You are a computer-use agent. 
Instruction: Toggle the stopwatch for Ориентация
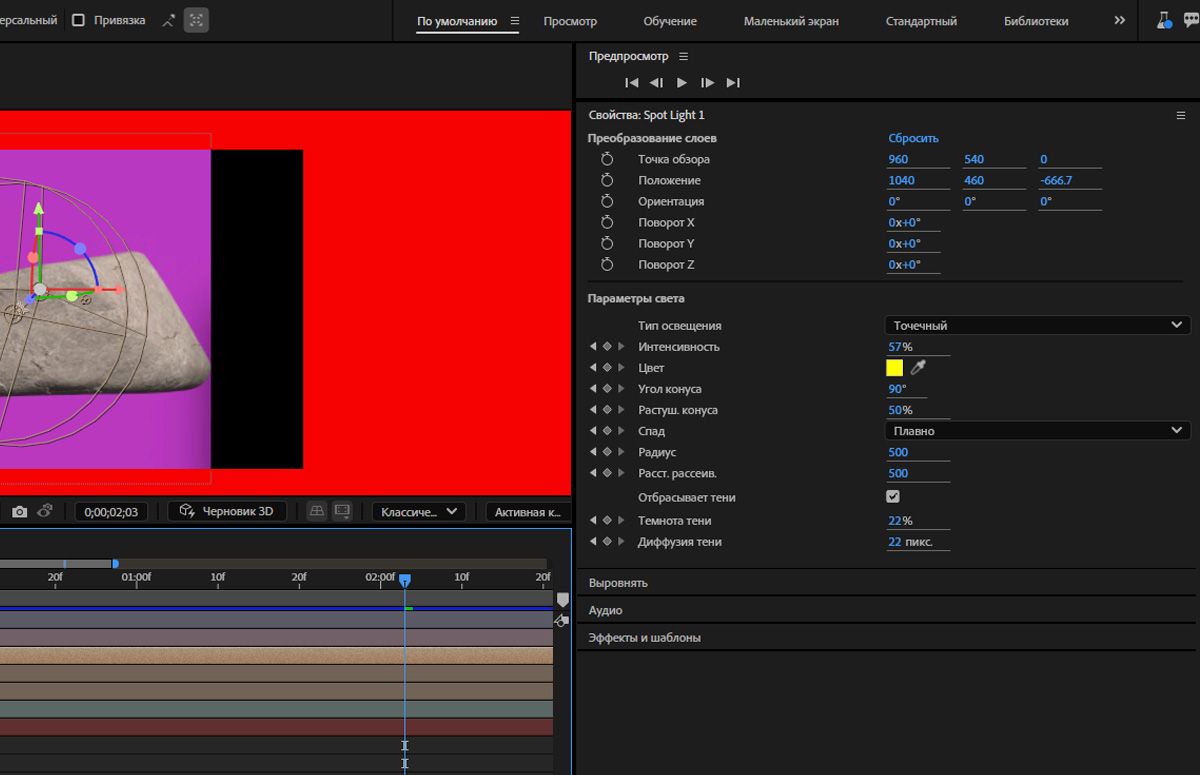pyautogui.click(x=606, y=202)
